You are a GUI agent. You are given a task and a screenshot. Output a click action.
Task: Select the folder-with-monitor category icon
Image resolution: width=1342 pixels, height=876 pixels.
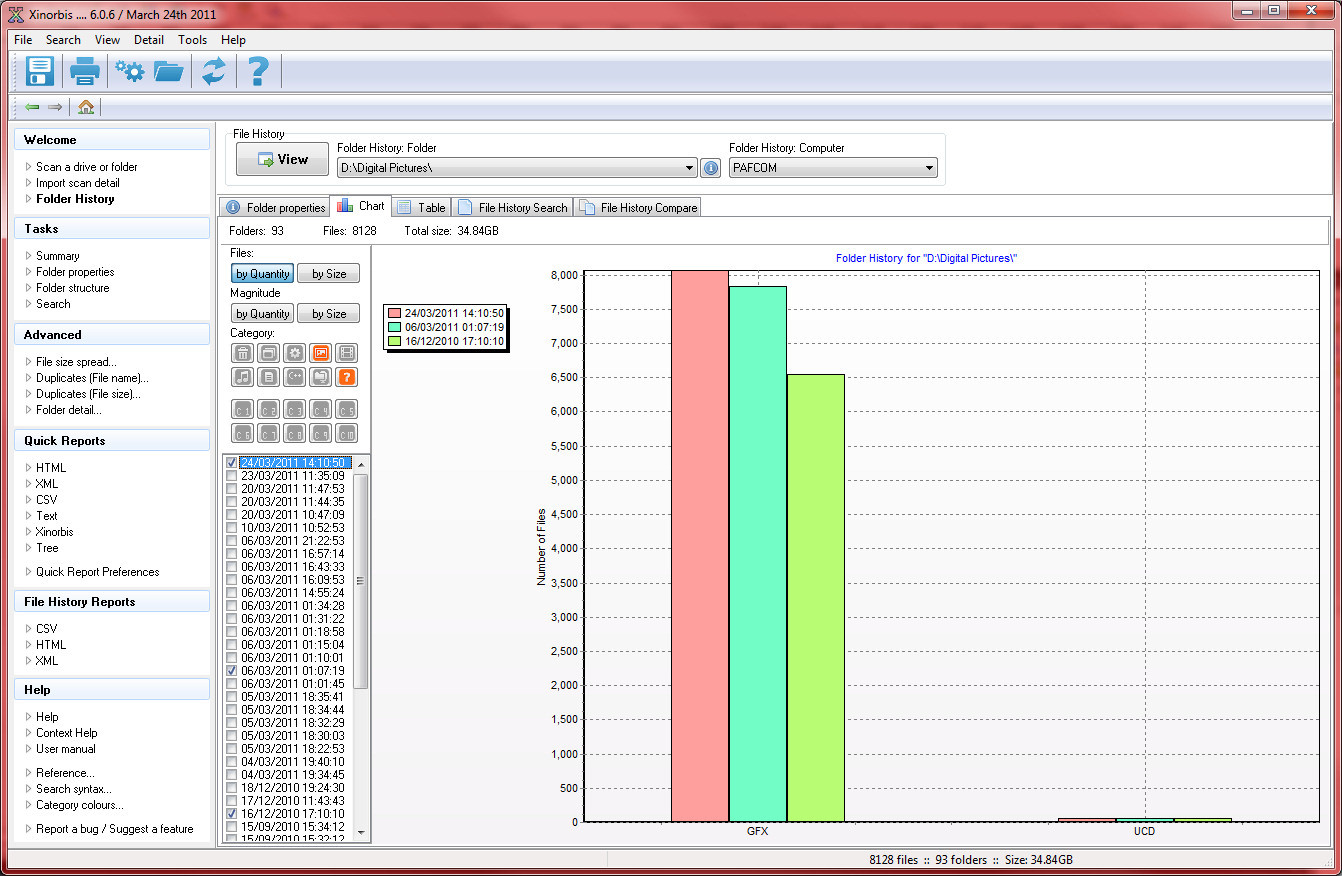[320, 377]
